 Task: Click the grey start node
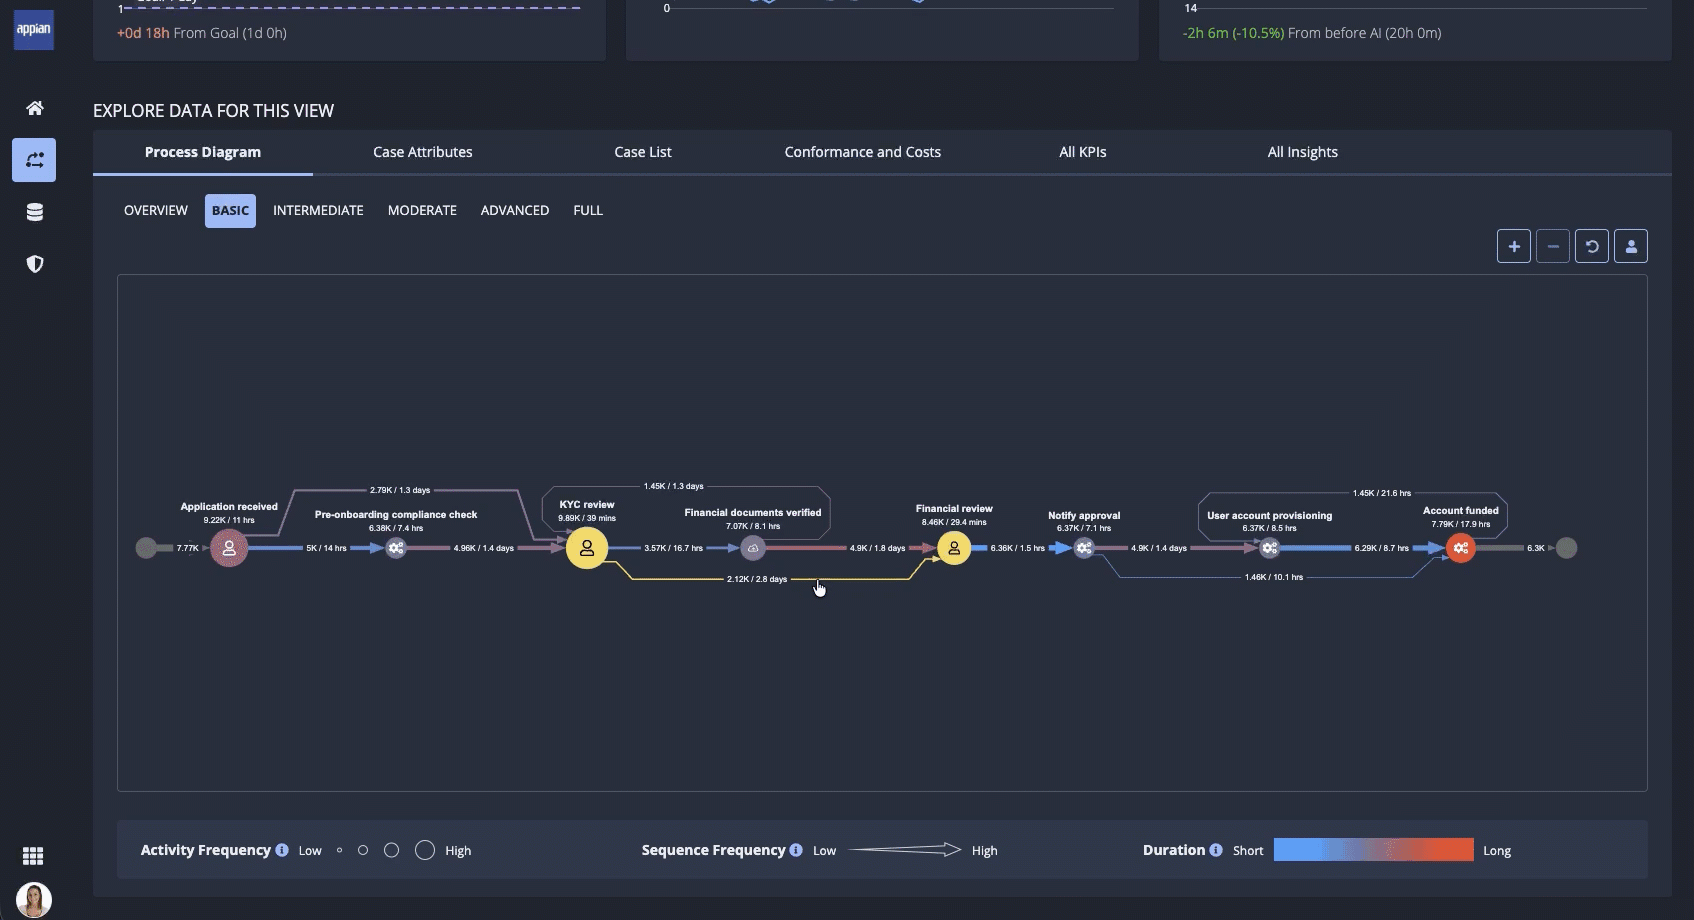pos(146,548)
